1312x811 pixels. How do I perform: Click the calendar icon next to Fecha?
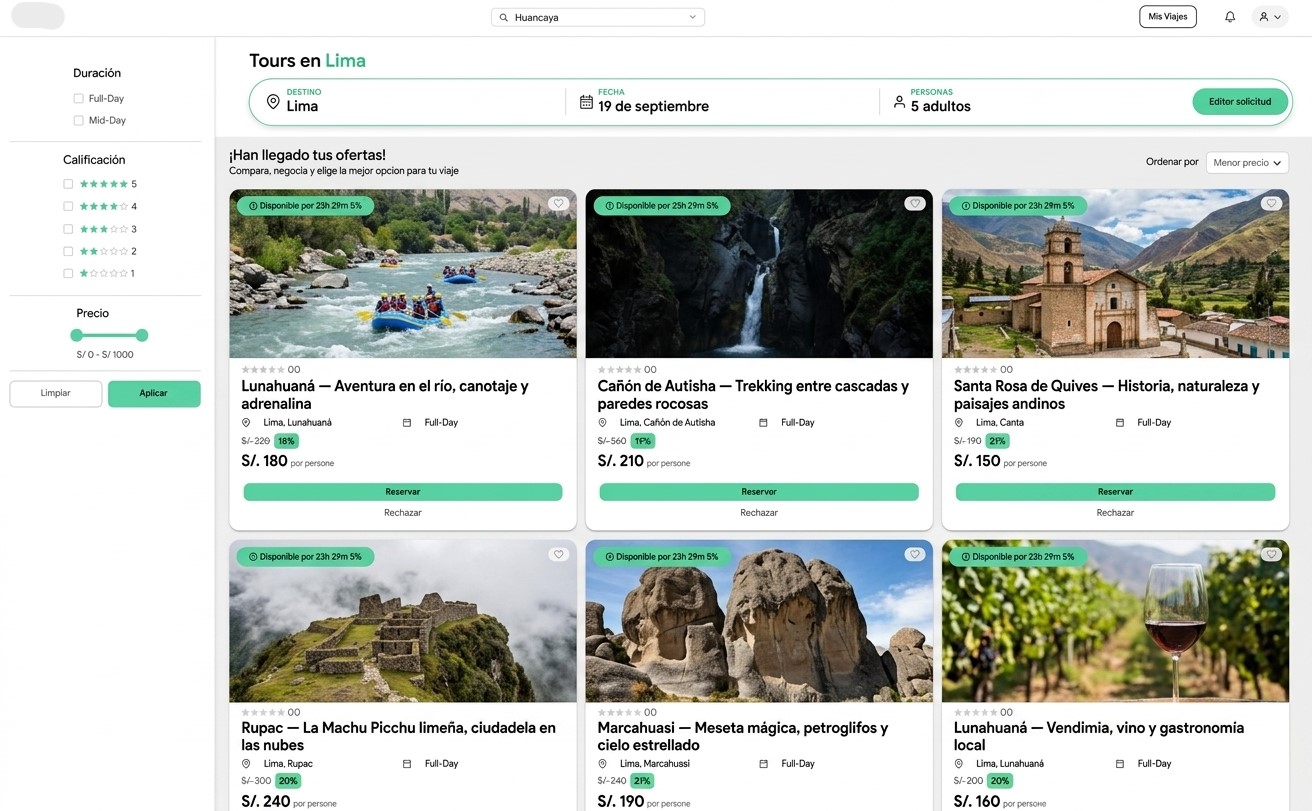point(586,101)
